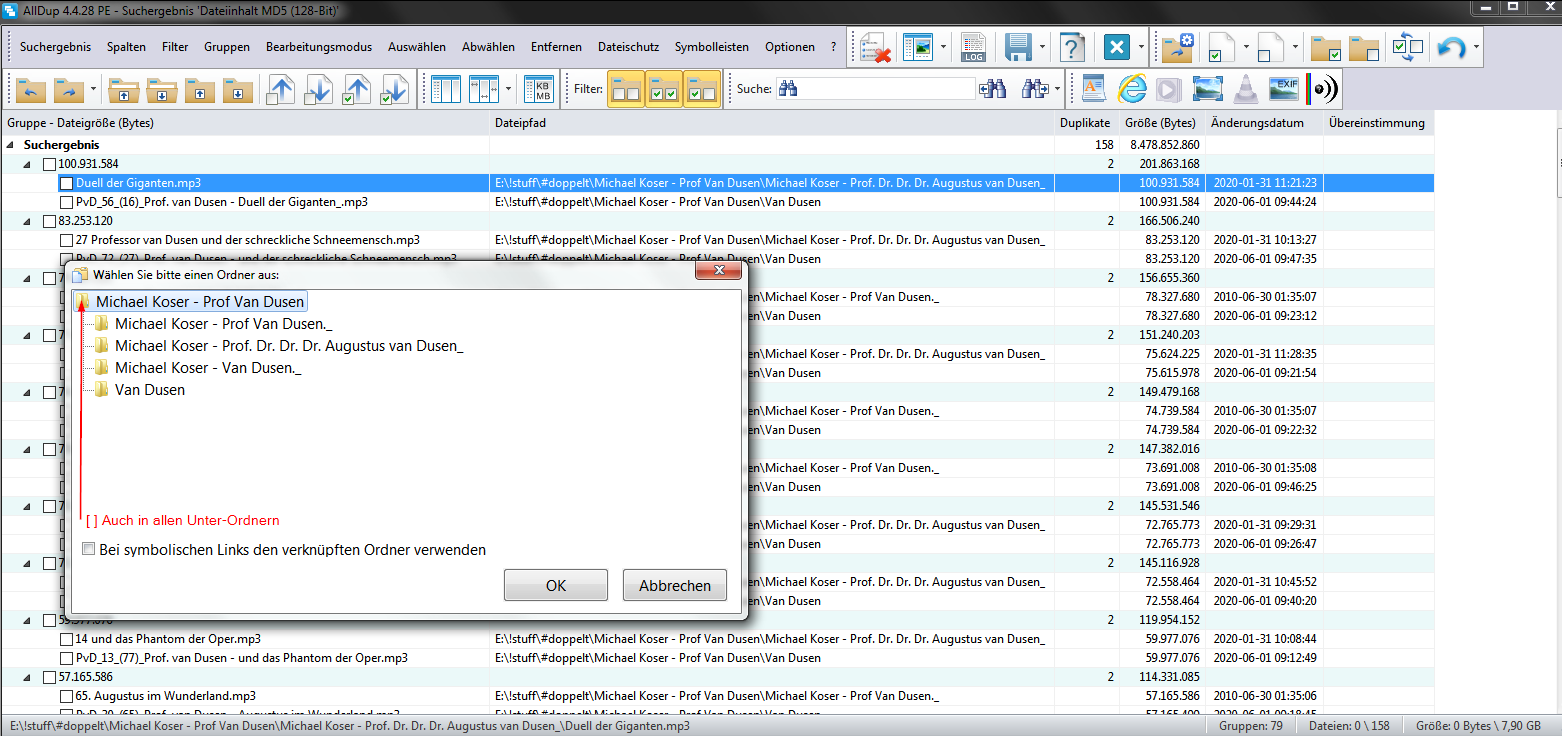
Task: Click the VLC traffic cone icon
Action: (x=1245, y=89)
